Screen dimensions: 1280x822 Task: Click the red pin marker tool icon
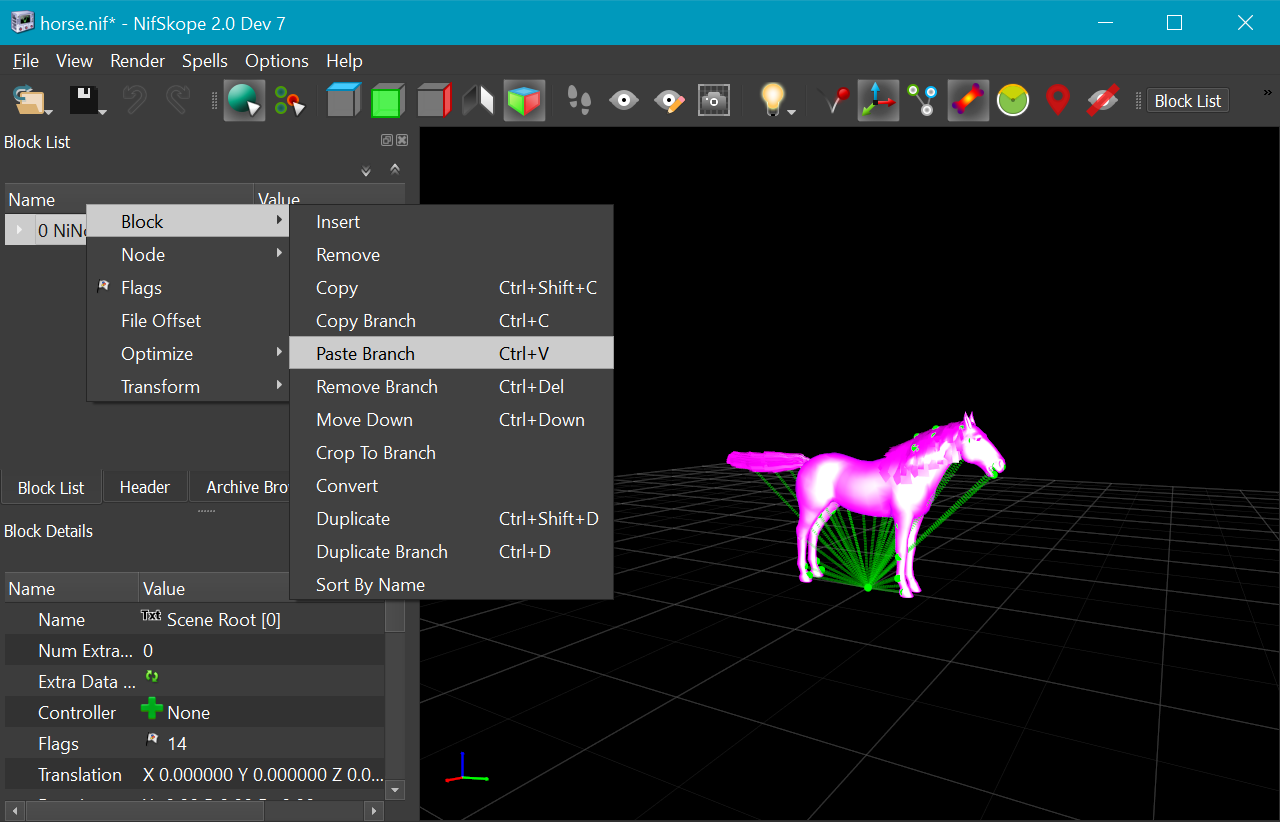coord(834,100)
